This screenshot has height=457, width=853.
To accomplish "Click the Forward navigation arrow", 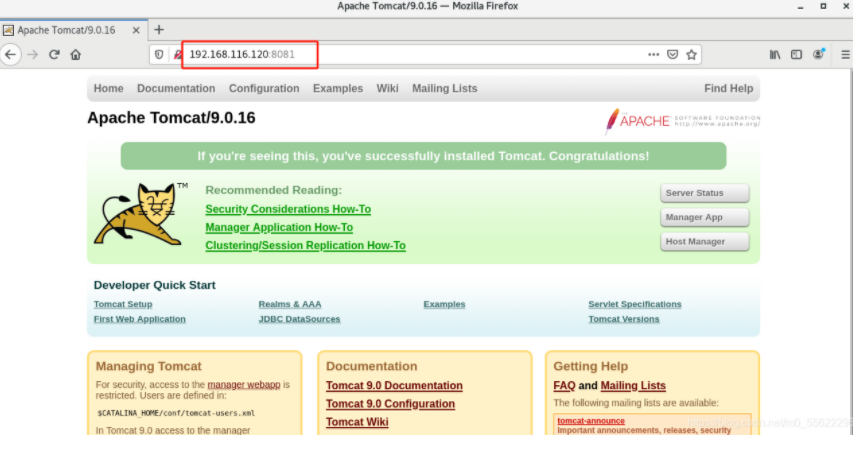I will [x=33, y=54].
